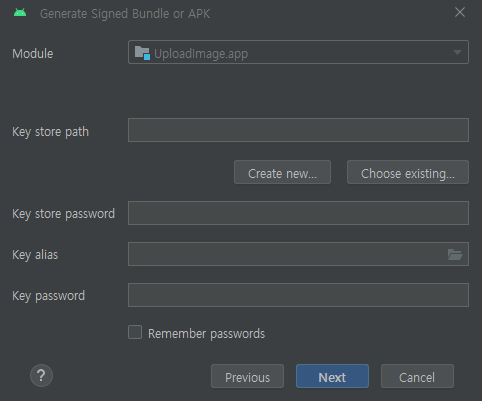Go back with the Previous button

click(x=247, y=376)
